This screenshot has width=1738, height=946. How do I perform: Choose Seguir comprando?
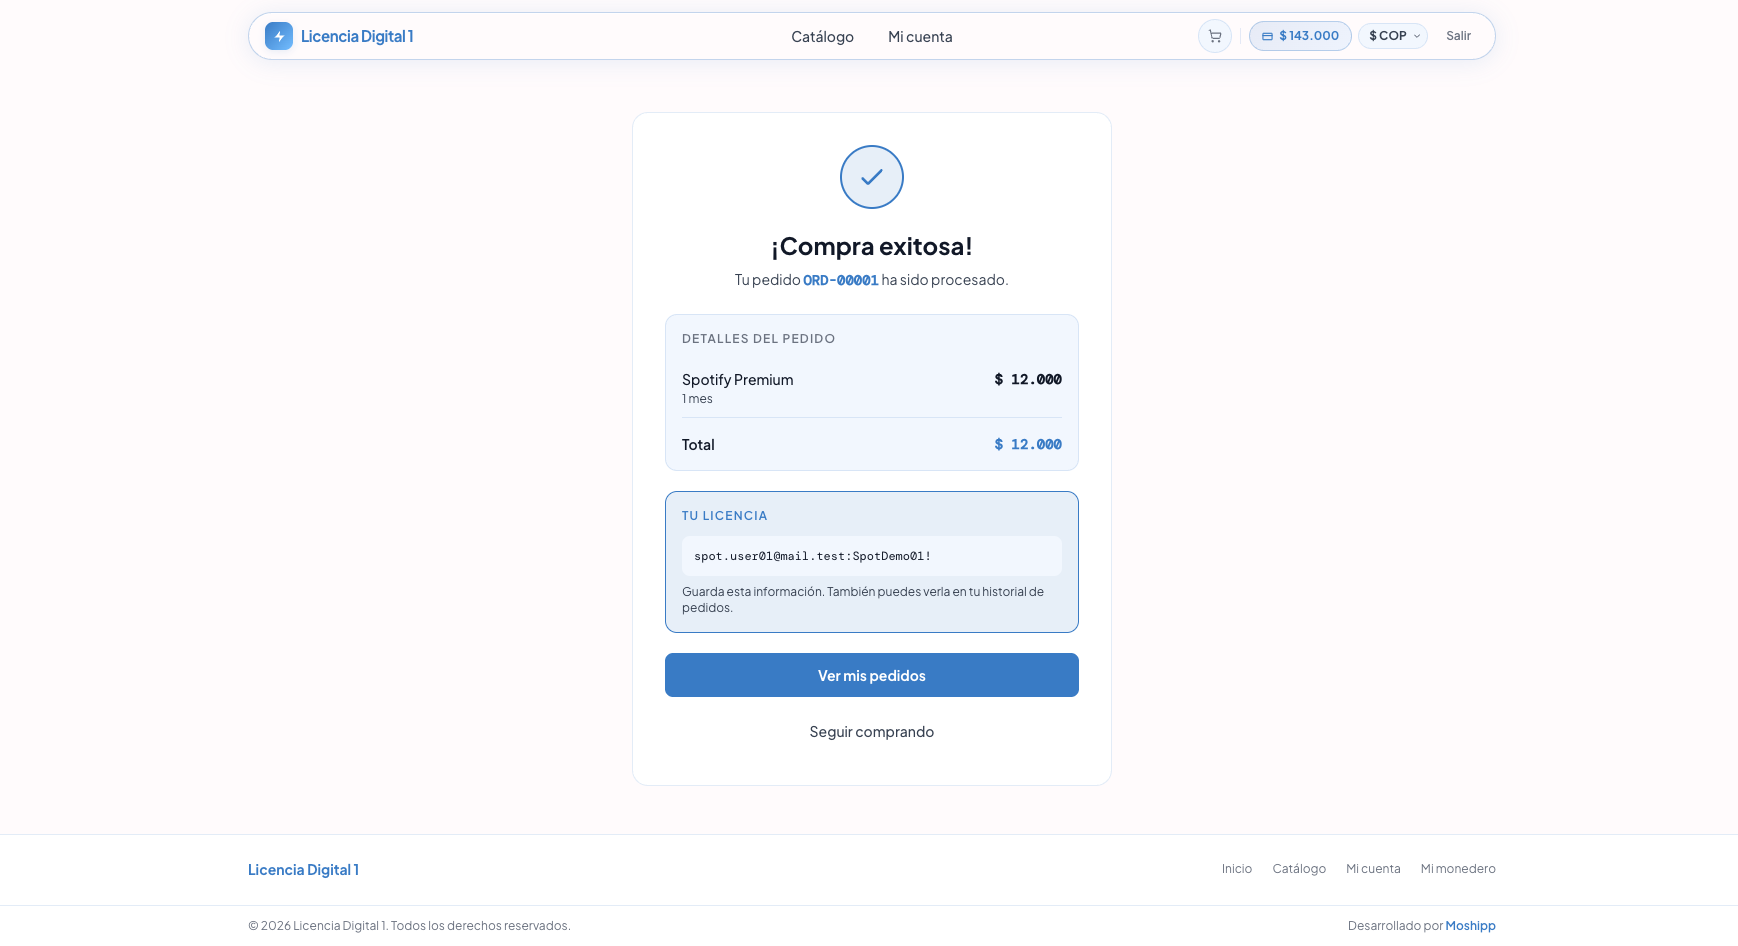pos(871,731)
